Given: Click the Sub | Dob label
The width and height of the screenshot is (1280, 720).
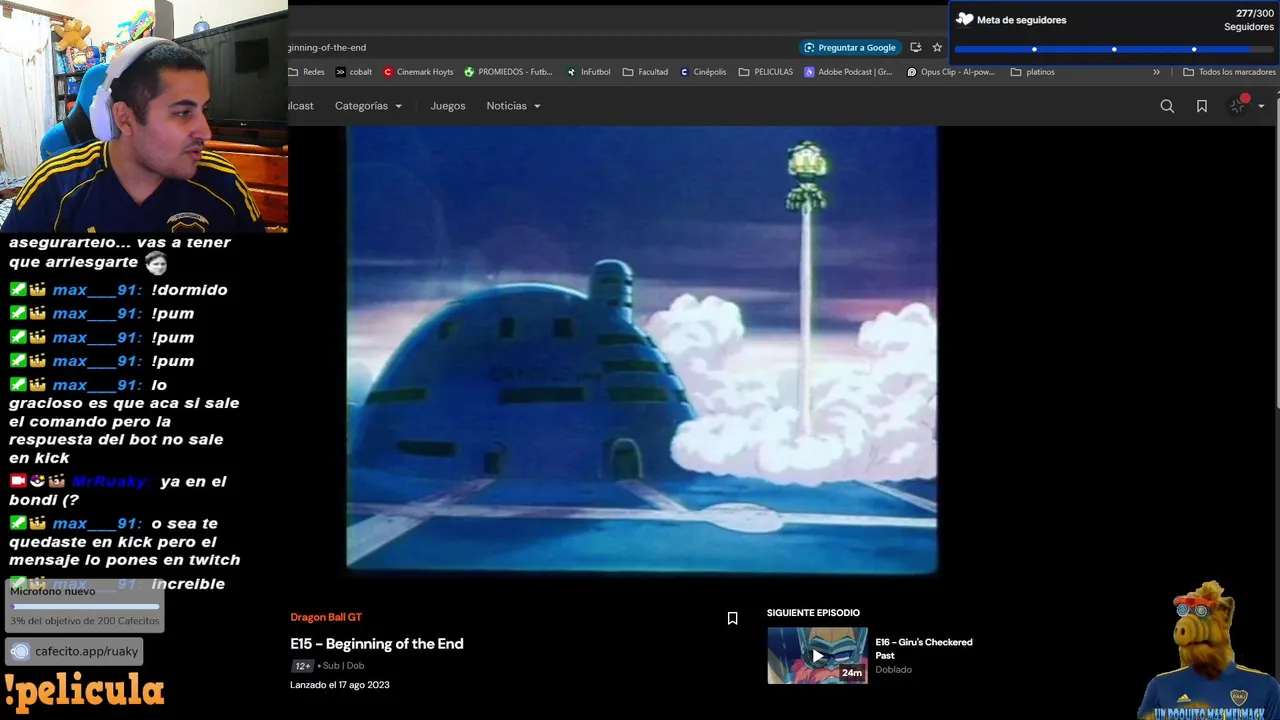Looking at the screenshot, I should coord(343,666).
